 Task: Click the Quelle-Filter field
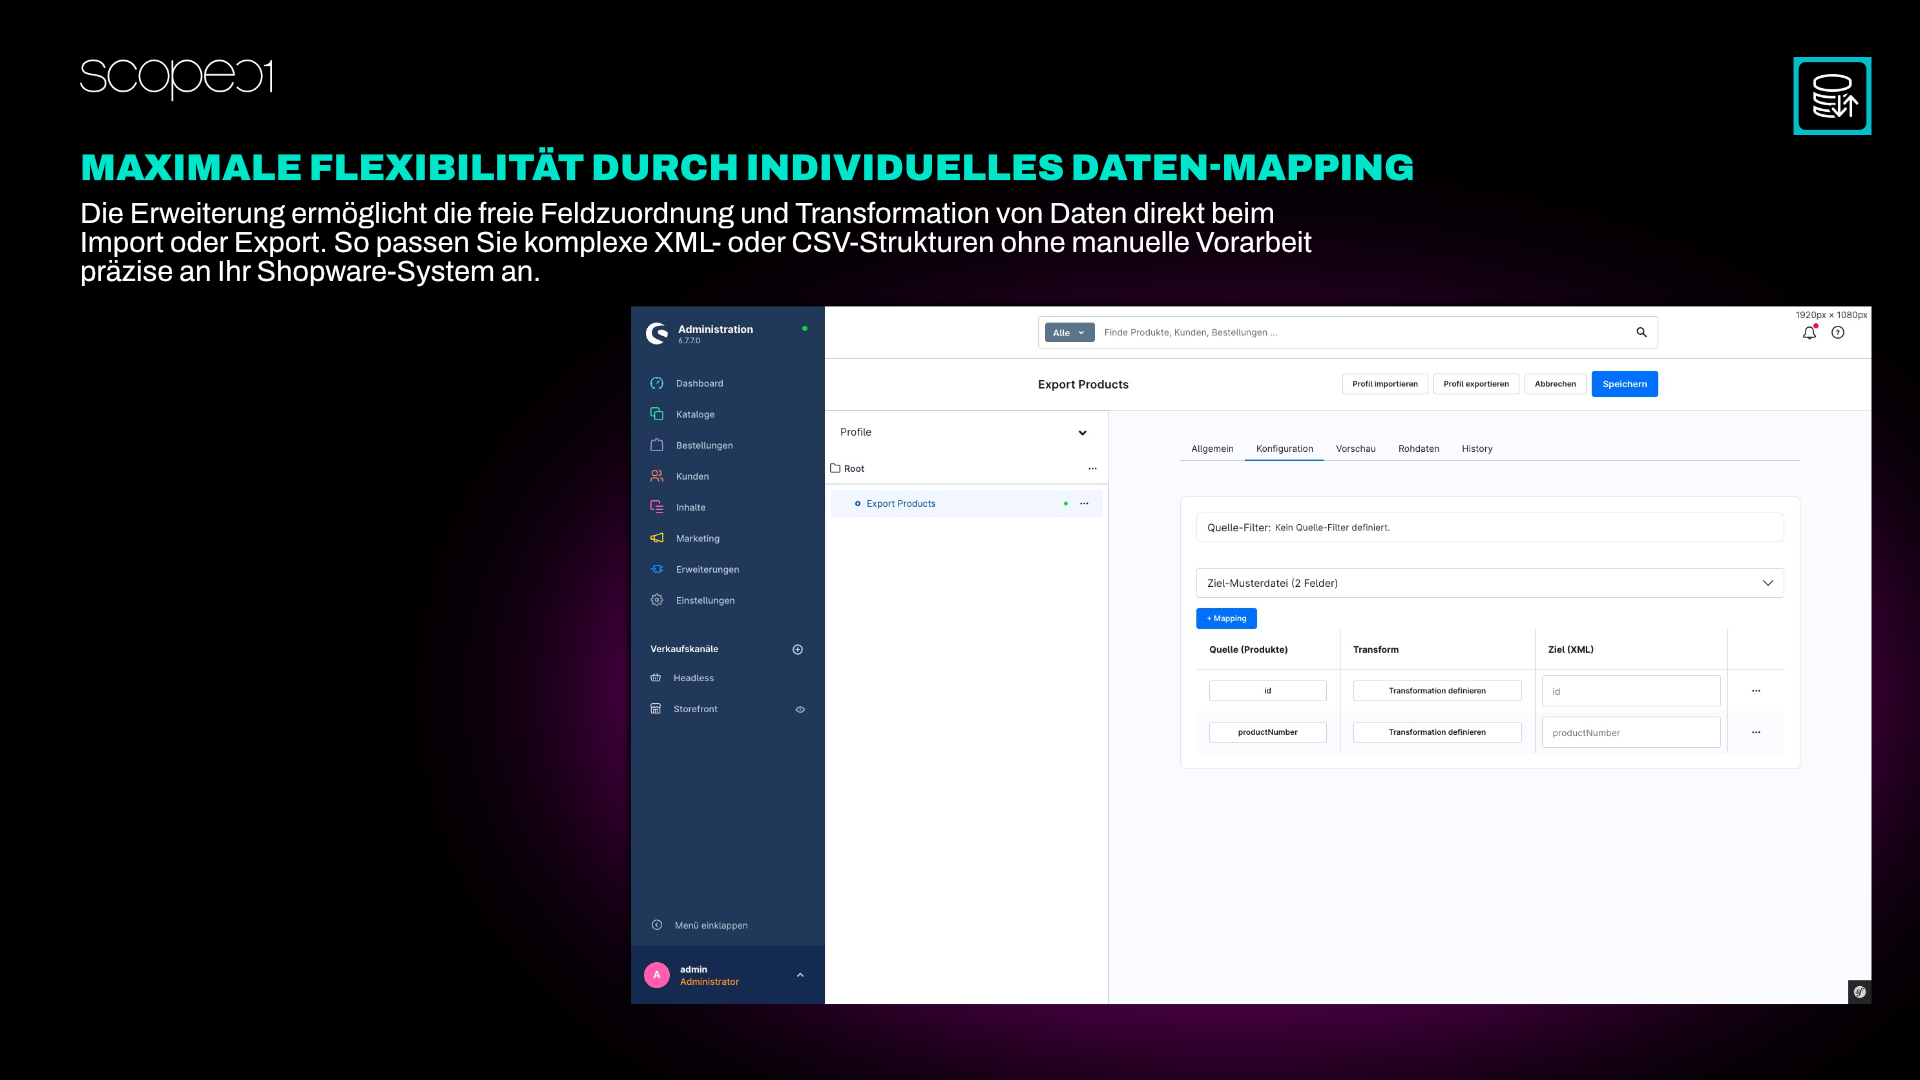[x=1489, y=527]
